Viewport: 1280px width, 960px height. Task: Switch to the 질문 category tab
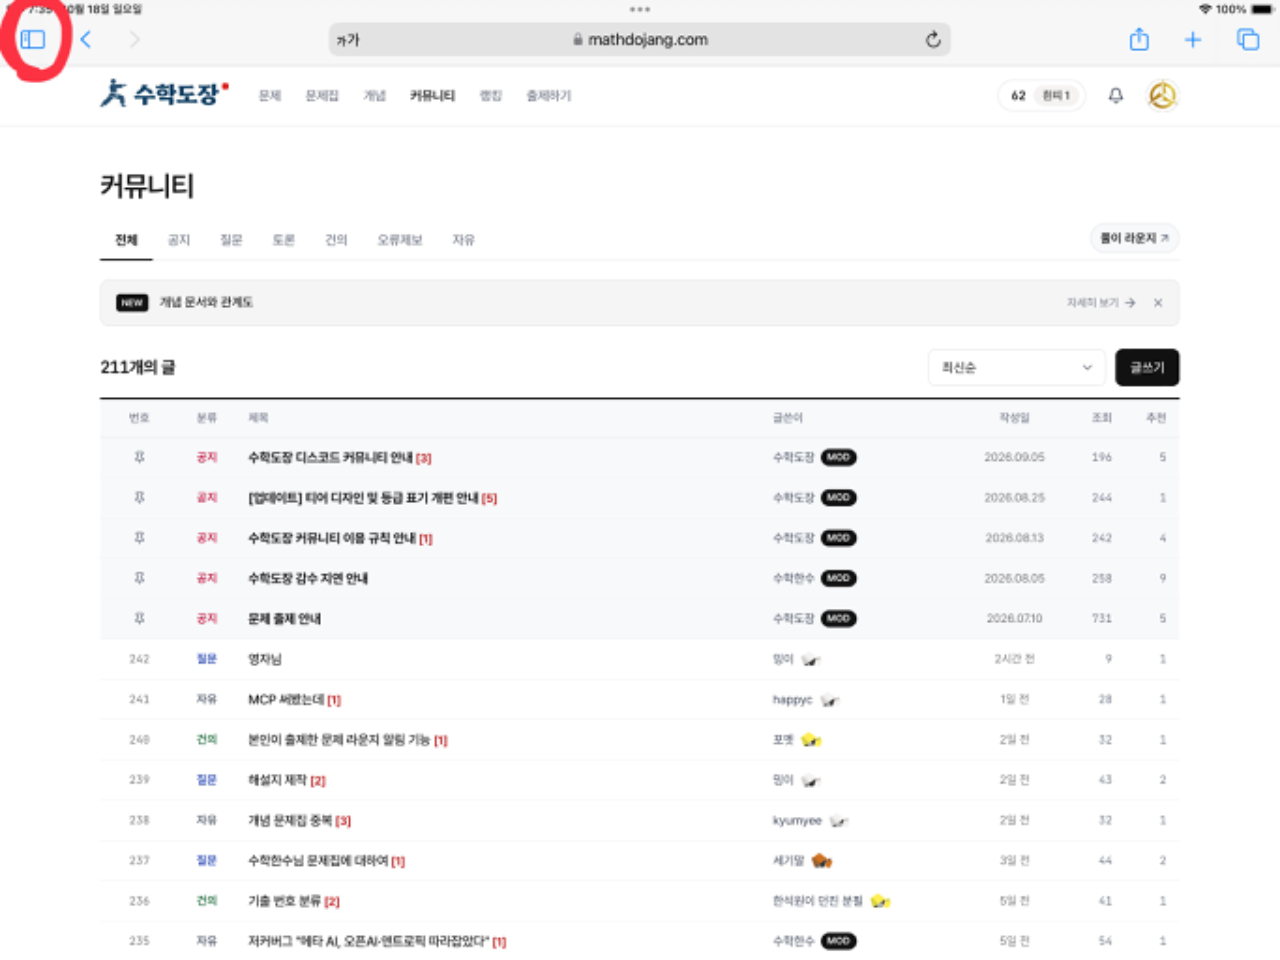pyautogui.click(x=231, y=240)
